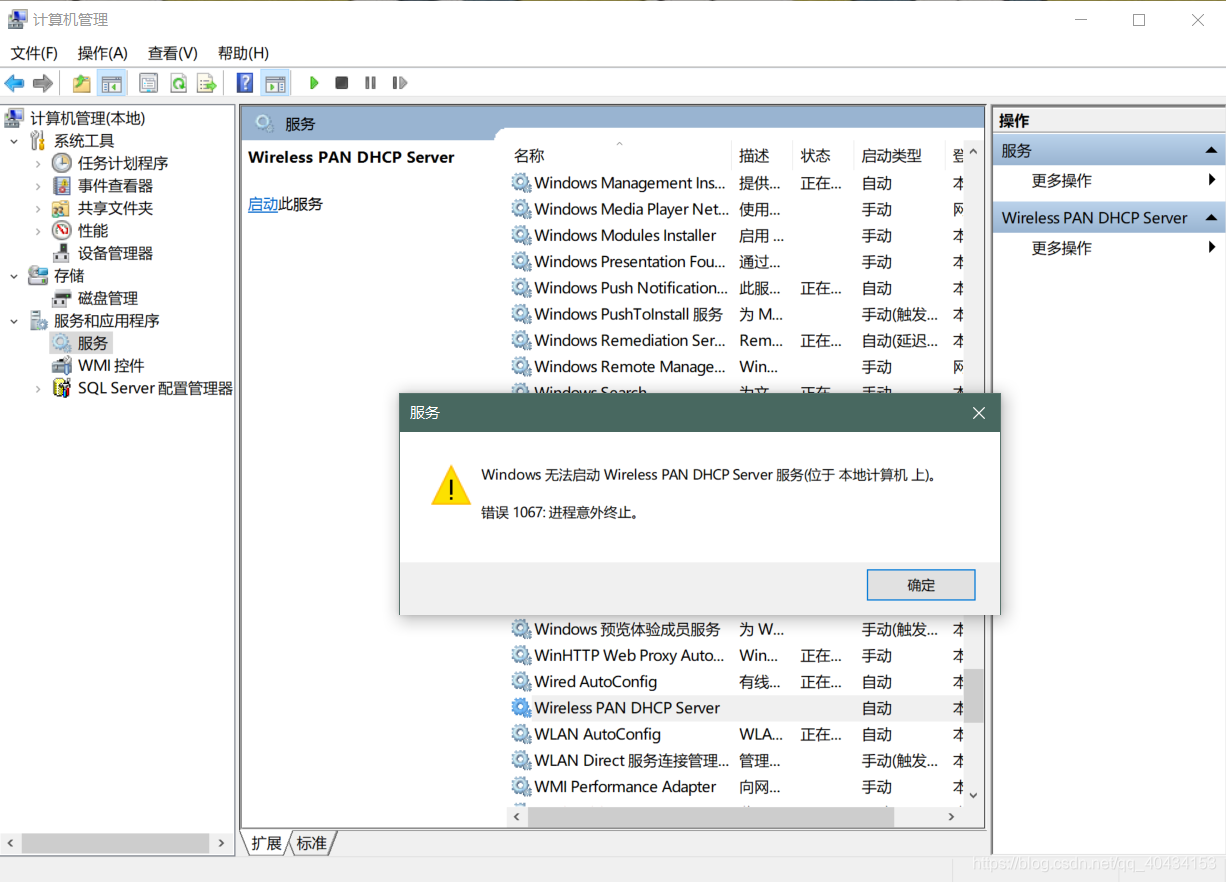Click the gear icon of WLAN AutoConfig
This screenshot has height=882, width=1226.
click(x=521, y=734)
